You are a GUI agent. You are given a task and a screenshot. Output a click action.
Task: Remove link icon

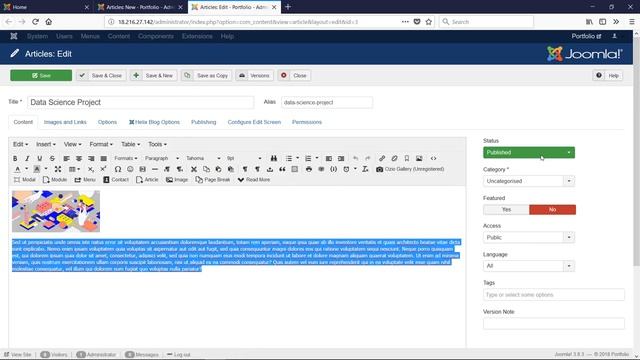point(394,158)
